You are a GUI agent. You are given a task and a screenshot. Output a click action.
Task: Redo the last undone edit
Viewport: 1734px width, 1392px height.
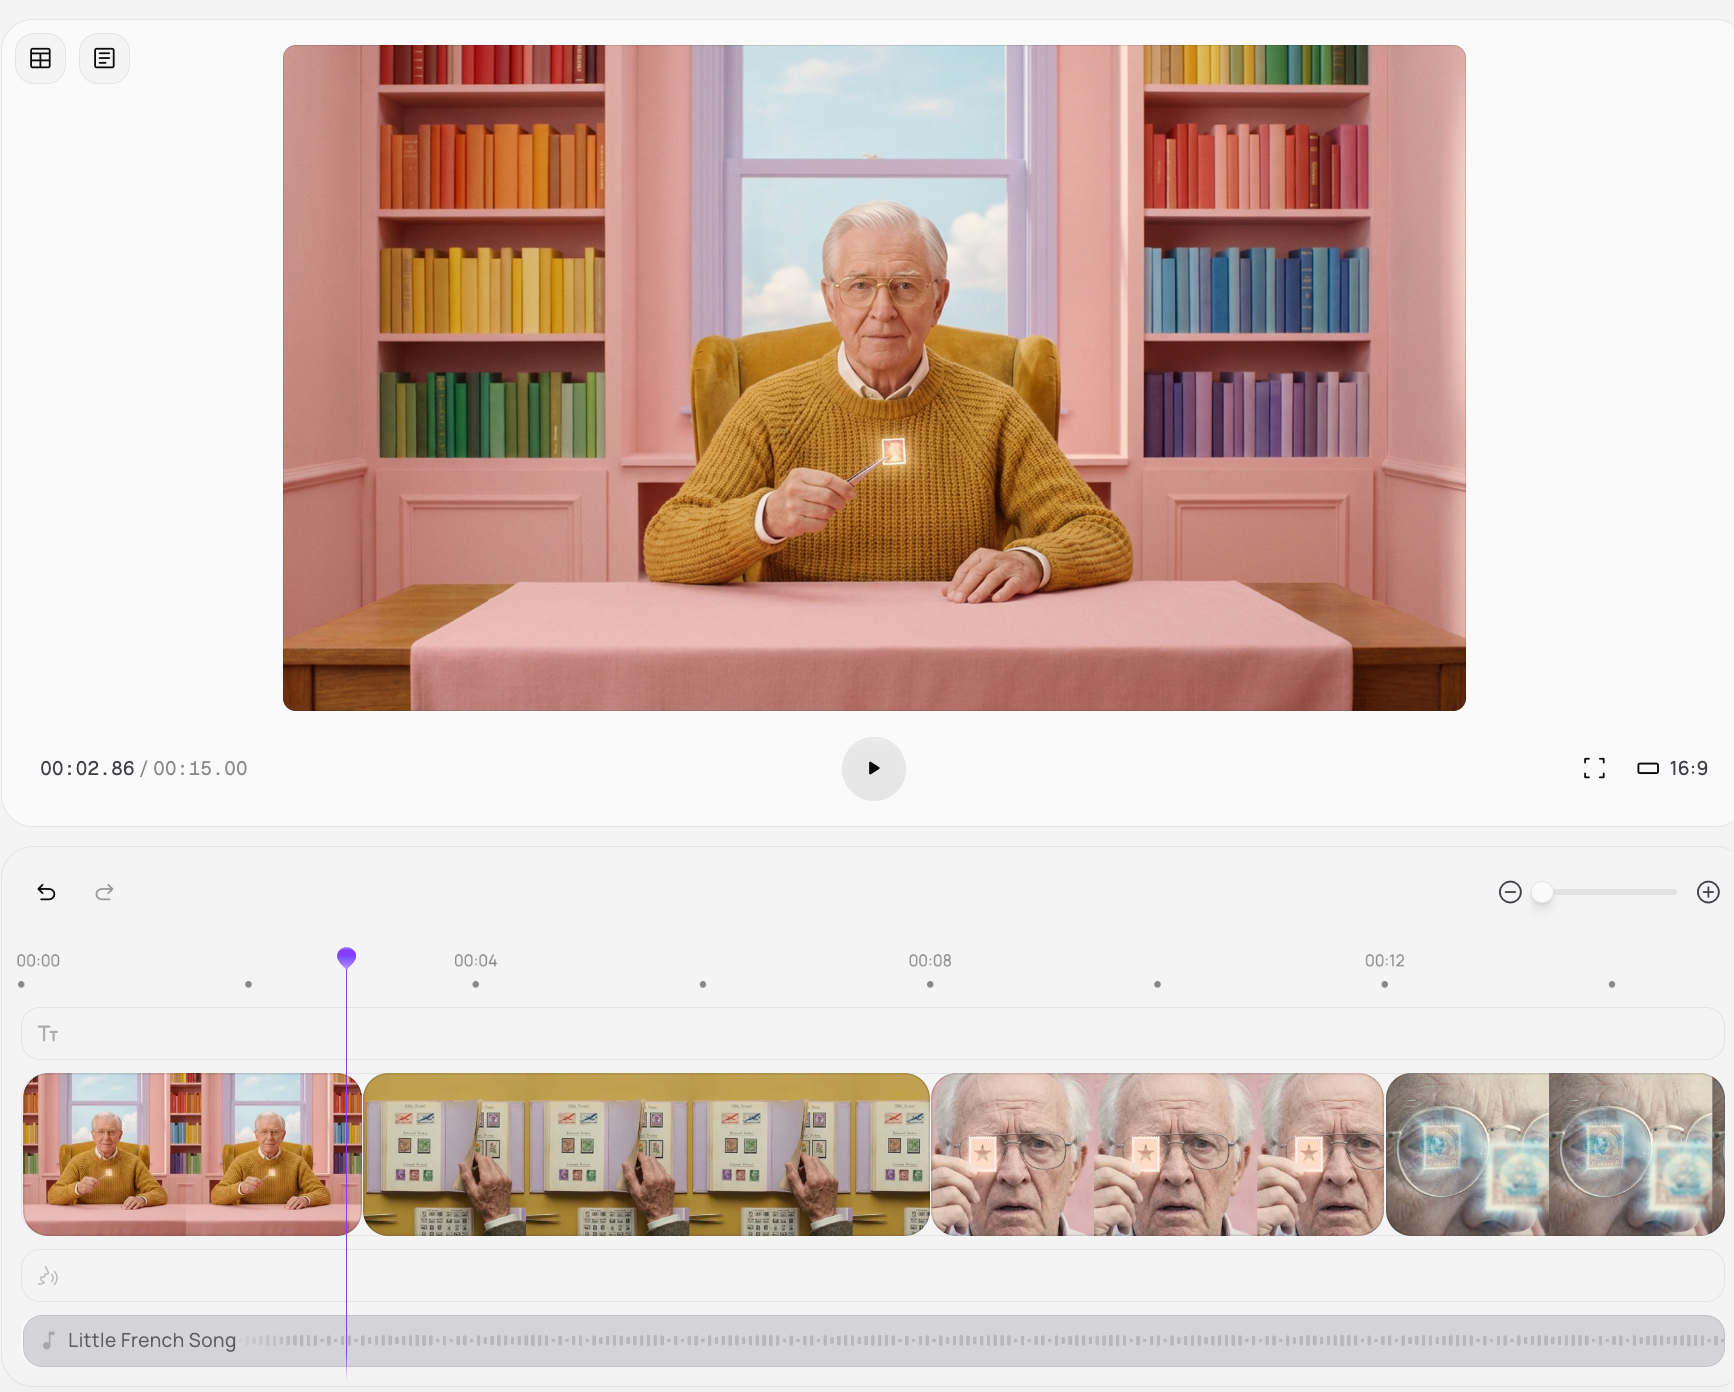click(104, 892)
